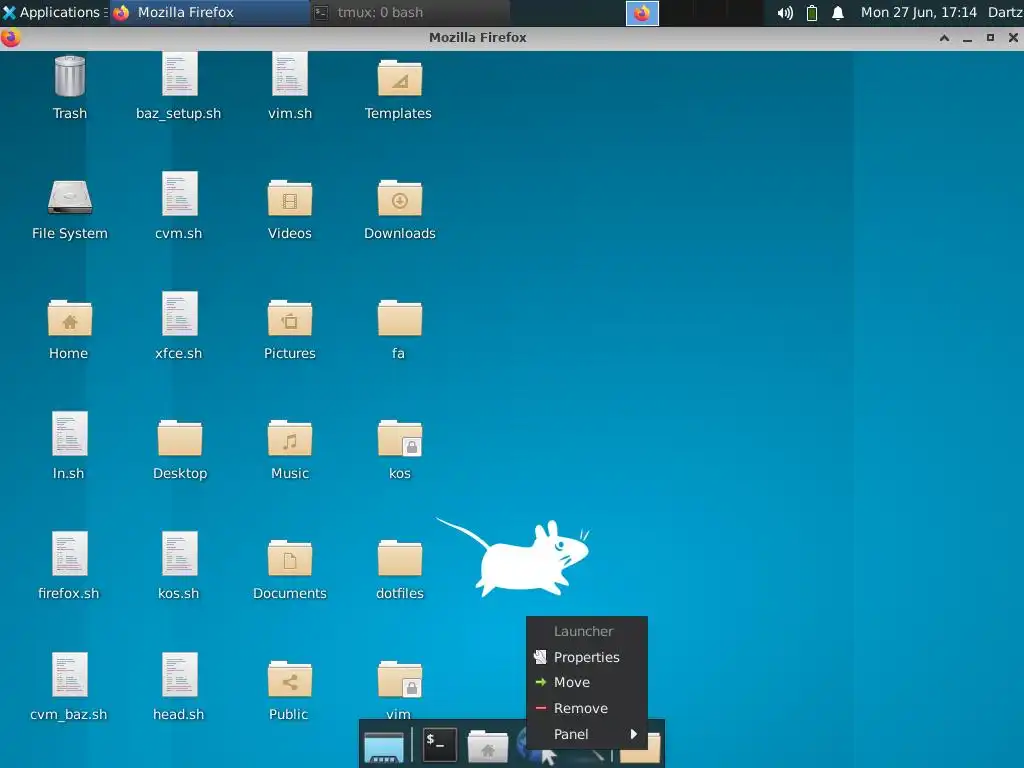Launch the terminal from the dock
This screenshot has height=768, width=1024.
(440, 744)
